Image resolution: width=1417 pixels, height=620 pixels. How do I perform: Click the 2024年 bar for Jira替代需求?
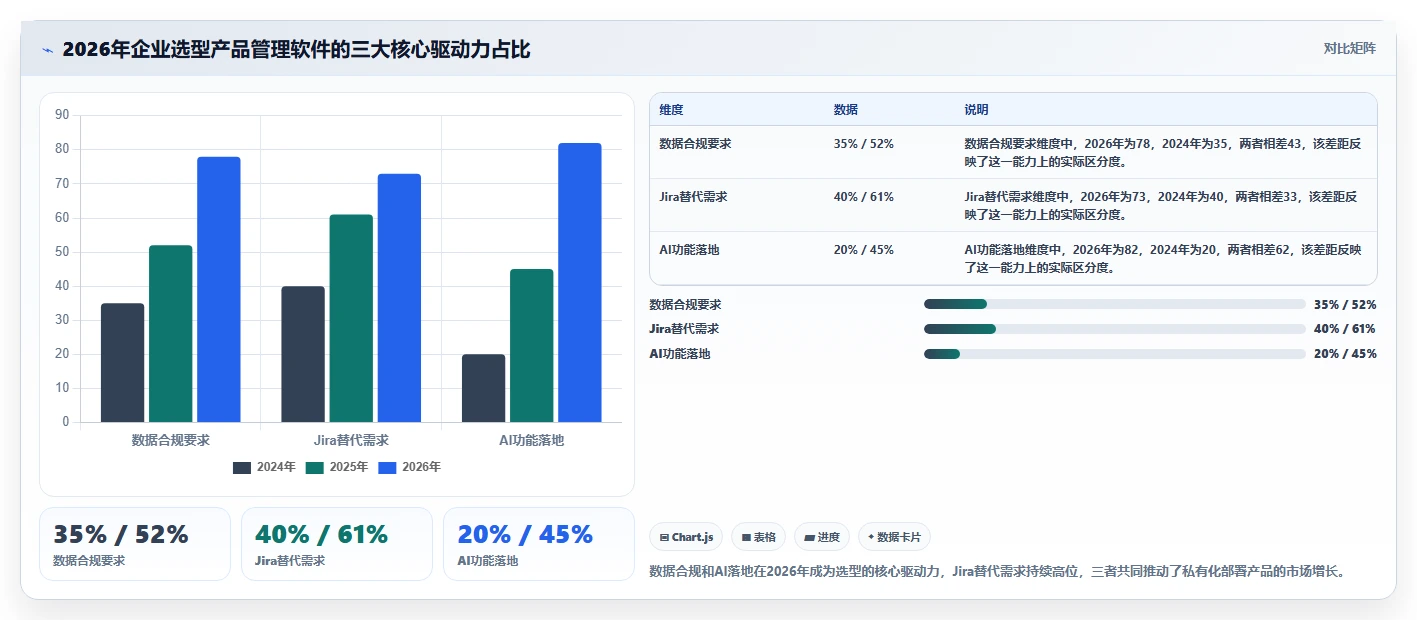303,354
